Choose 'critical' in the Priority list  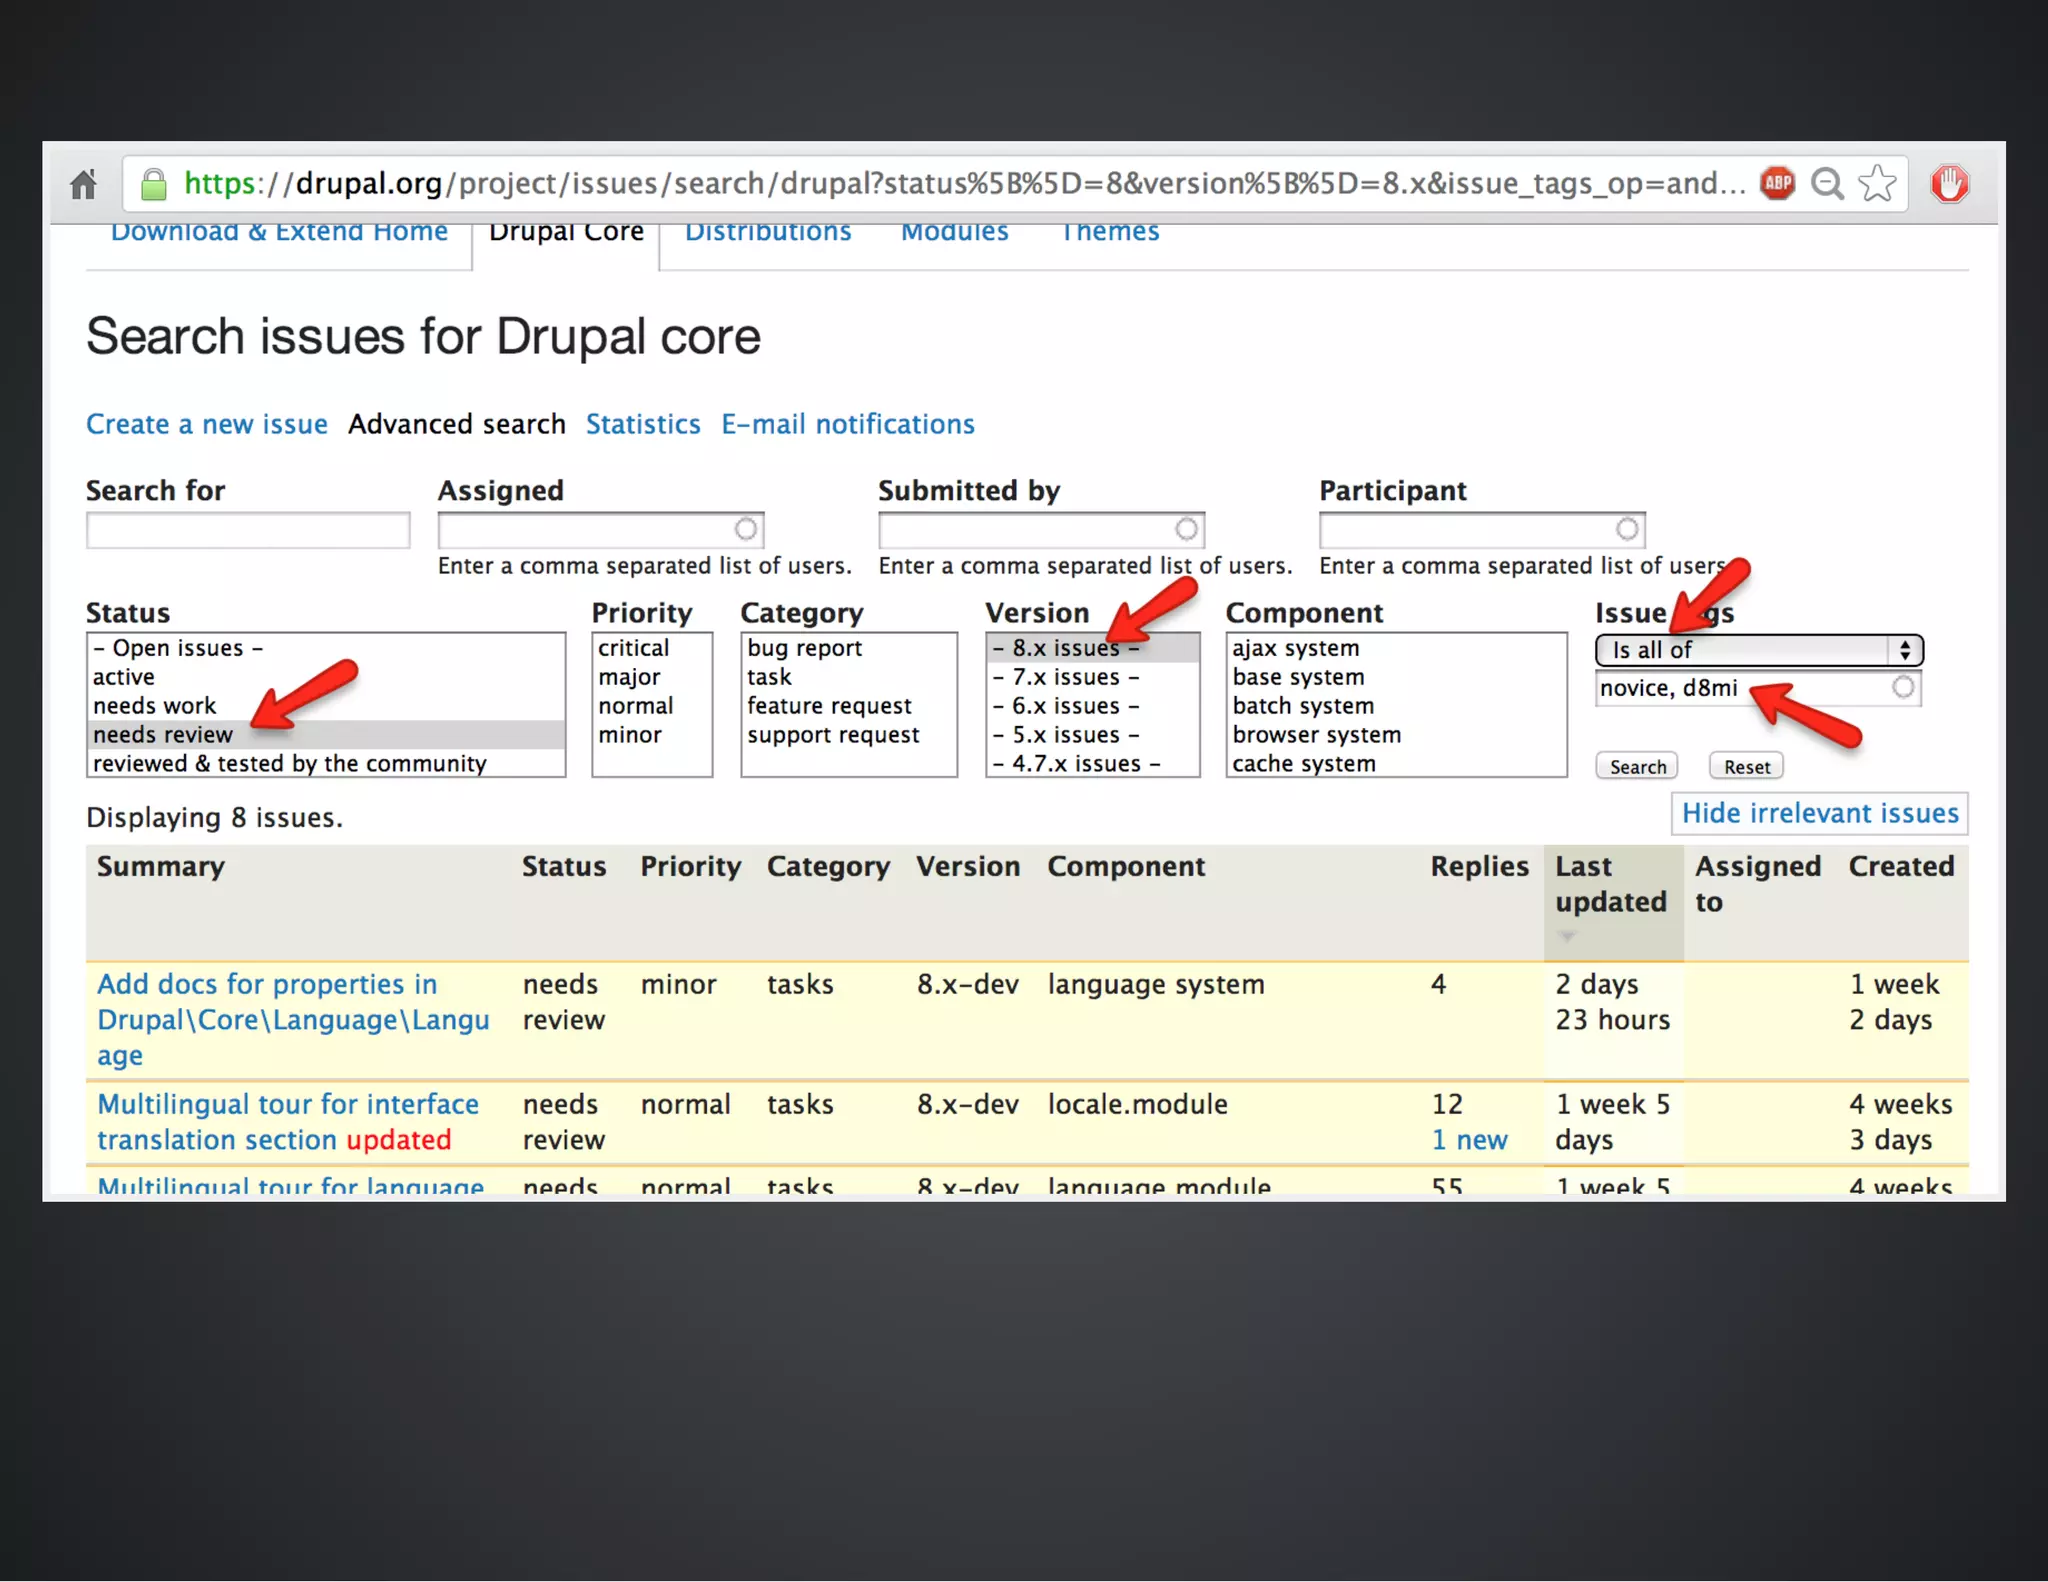[x=633, y=649]
